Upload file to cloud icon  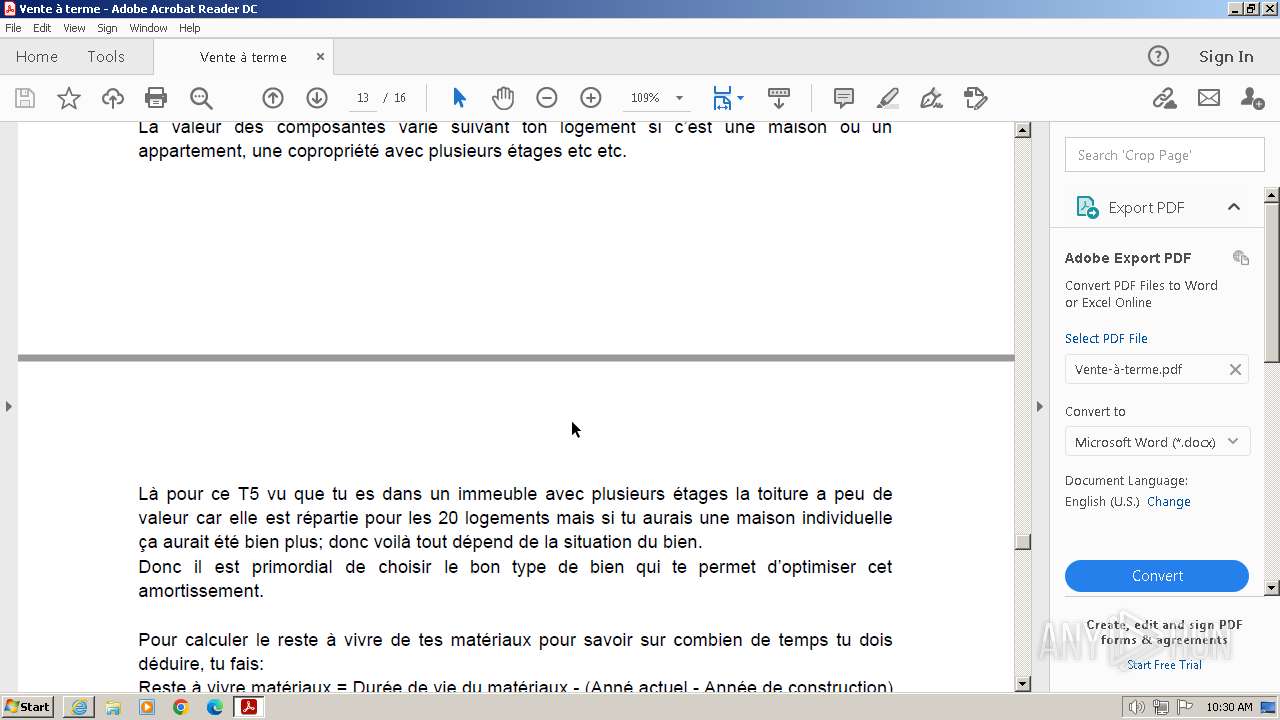coord(113,98)
